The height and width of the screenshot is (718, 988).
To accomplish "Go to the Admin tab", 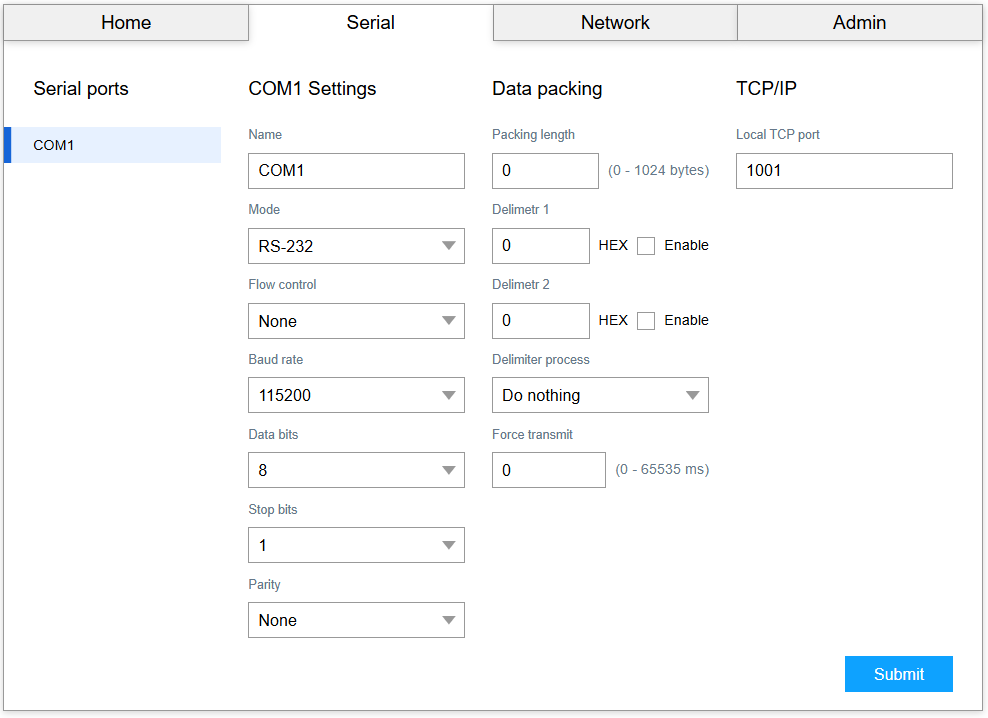I will (859, 23).
